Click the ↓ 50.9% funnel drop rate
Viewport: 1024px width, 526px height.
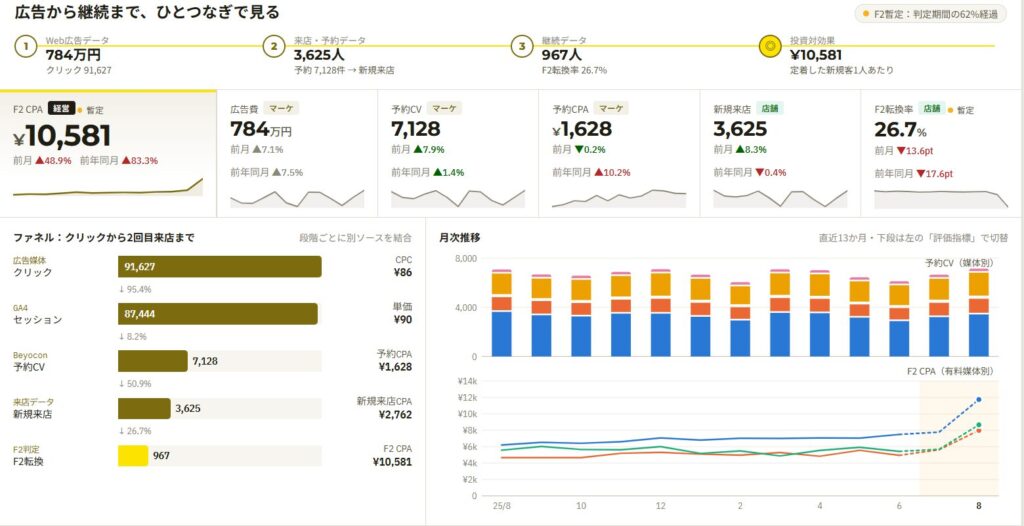click(135, 384)
